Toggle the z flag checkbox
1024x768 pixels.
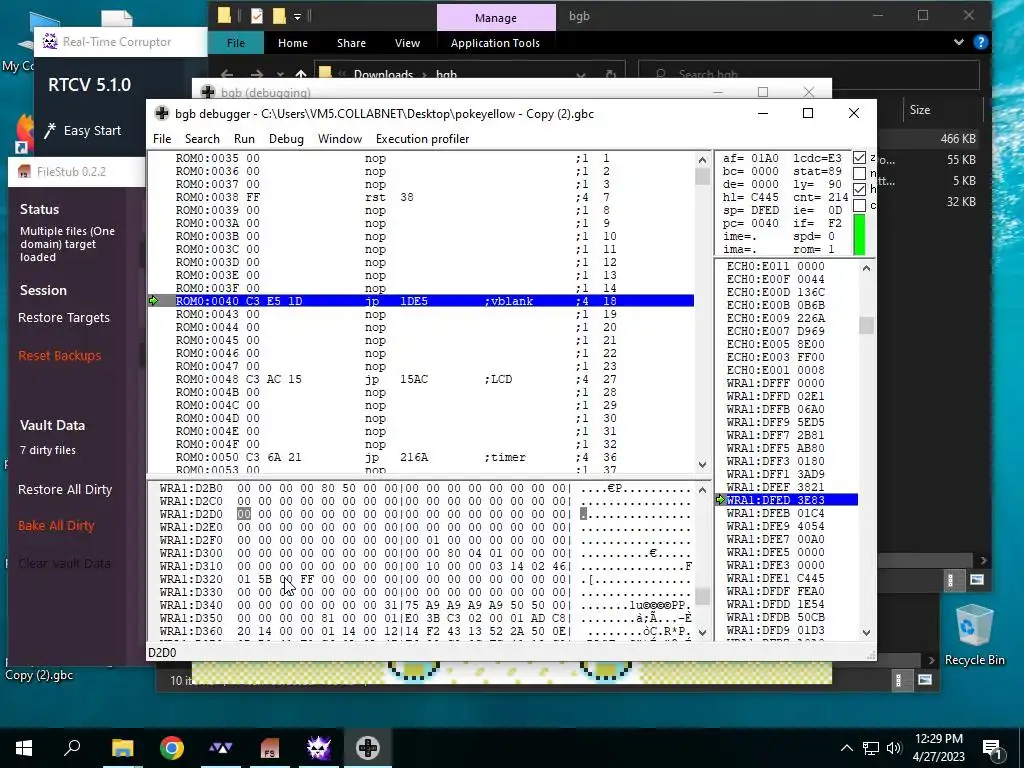coord(859,157)
